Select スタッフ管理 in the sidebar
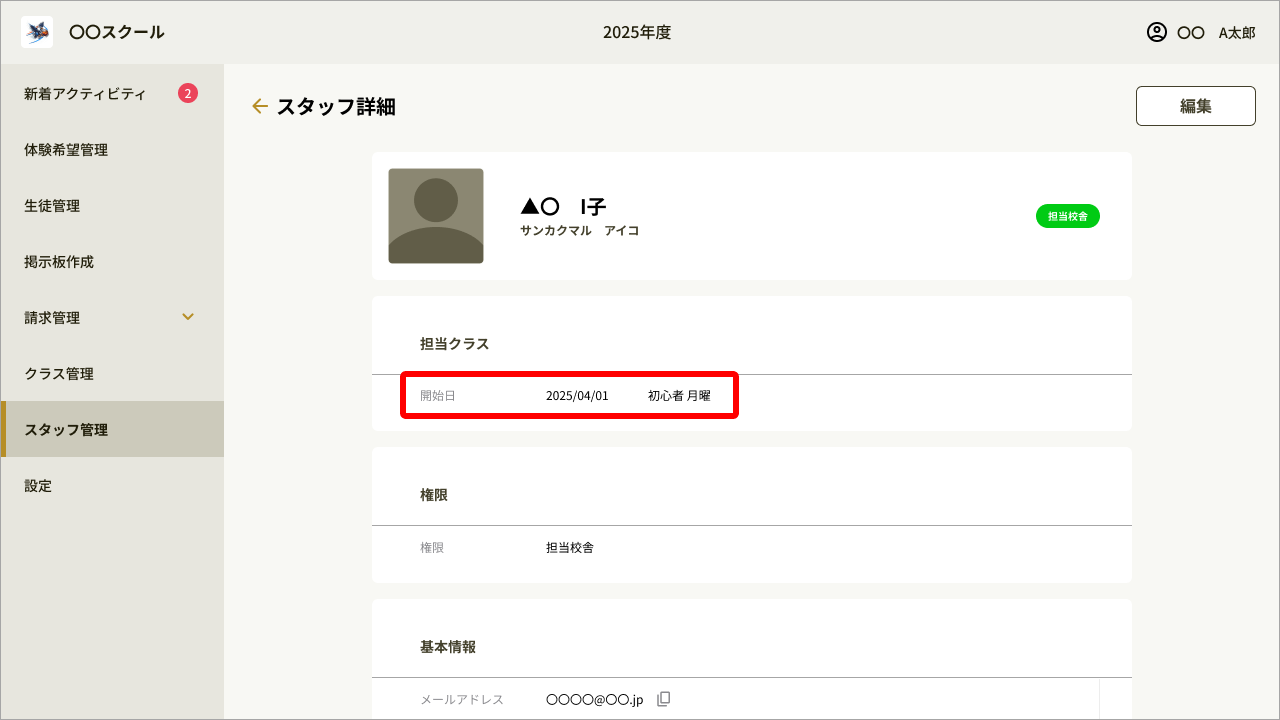Screen dimensions: 1280x720 [66, 430]
